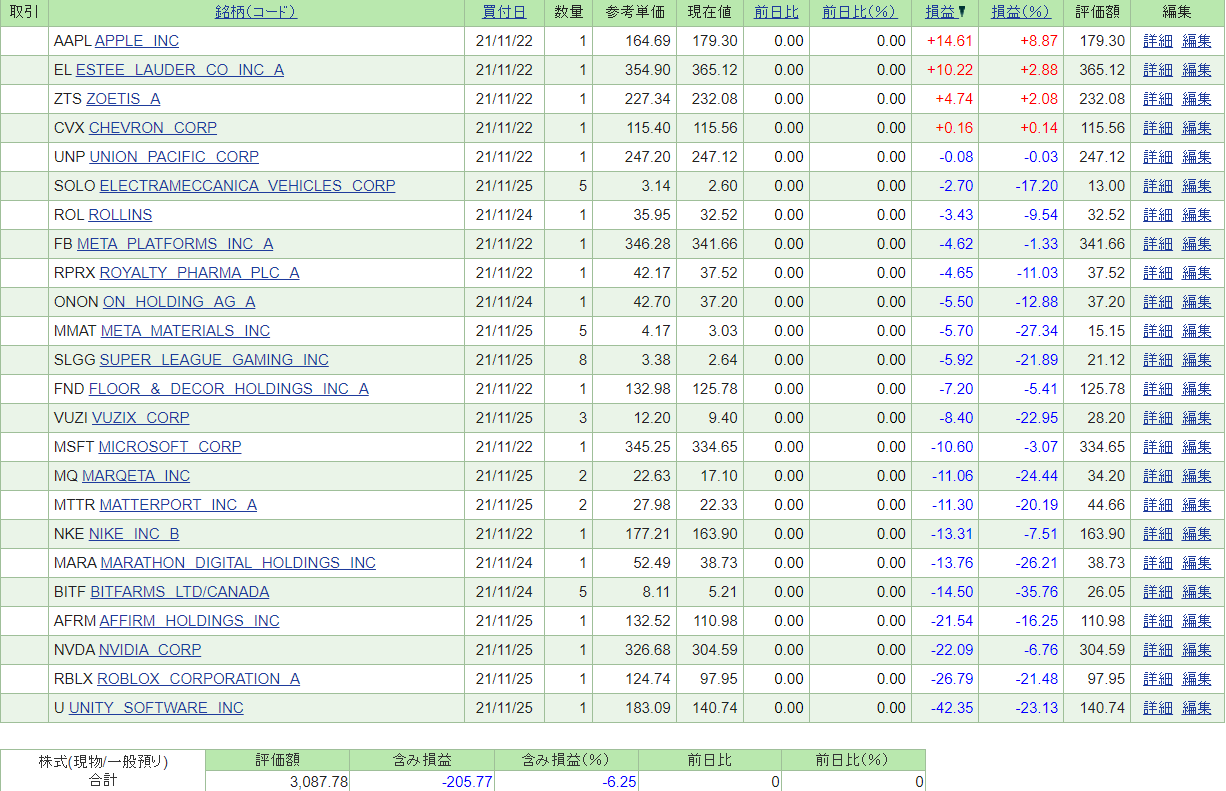Click 編集 in the MARA row

(1197, 563)
